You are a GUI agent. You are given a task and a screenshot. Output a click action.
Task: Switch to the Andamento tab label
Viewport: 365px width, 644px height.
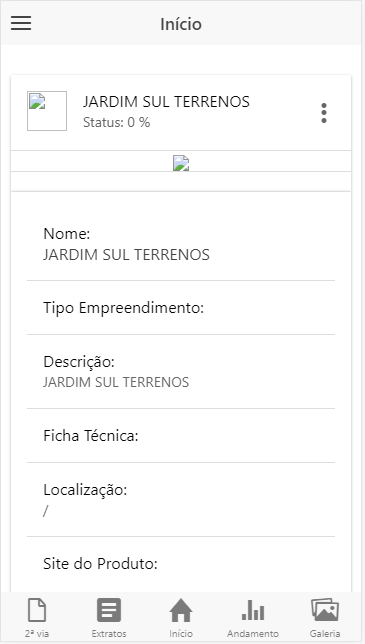point(253,633)
